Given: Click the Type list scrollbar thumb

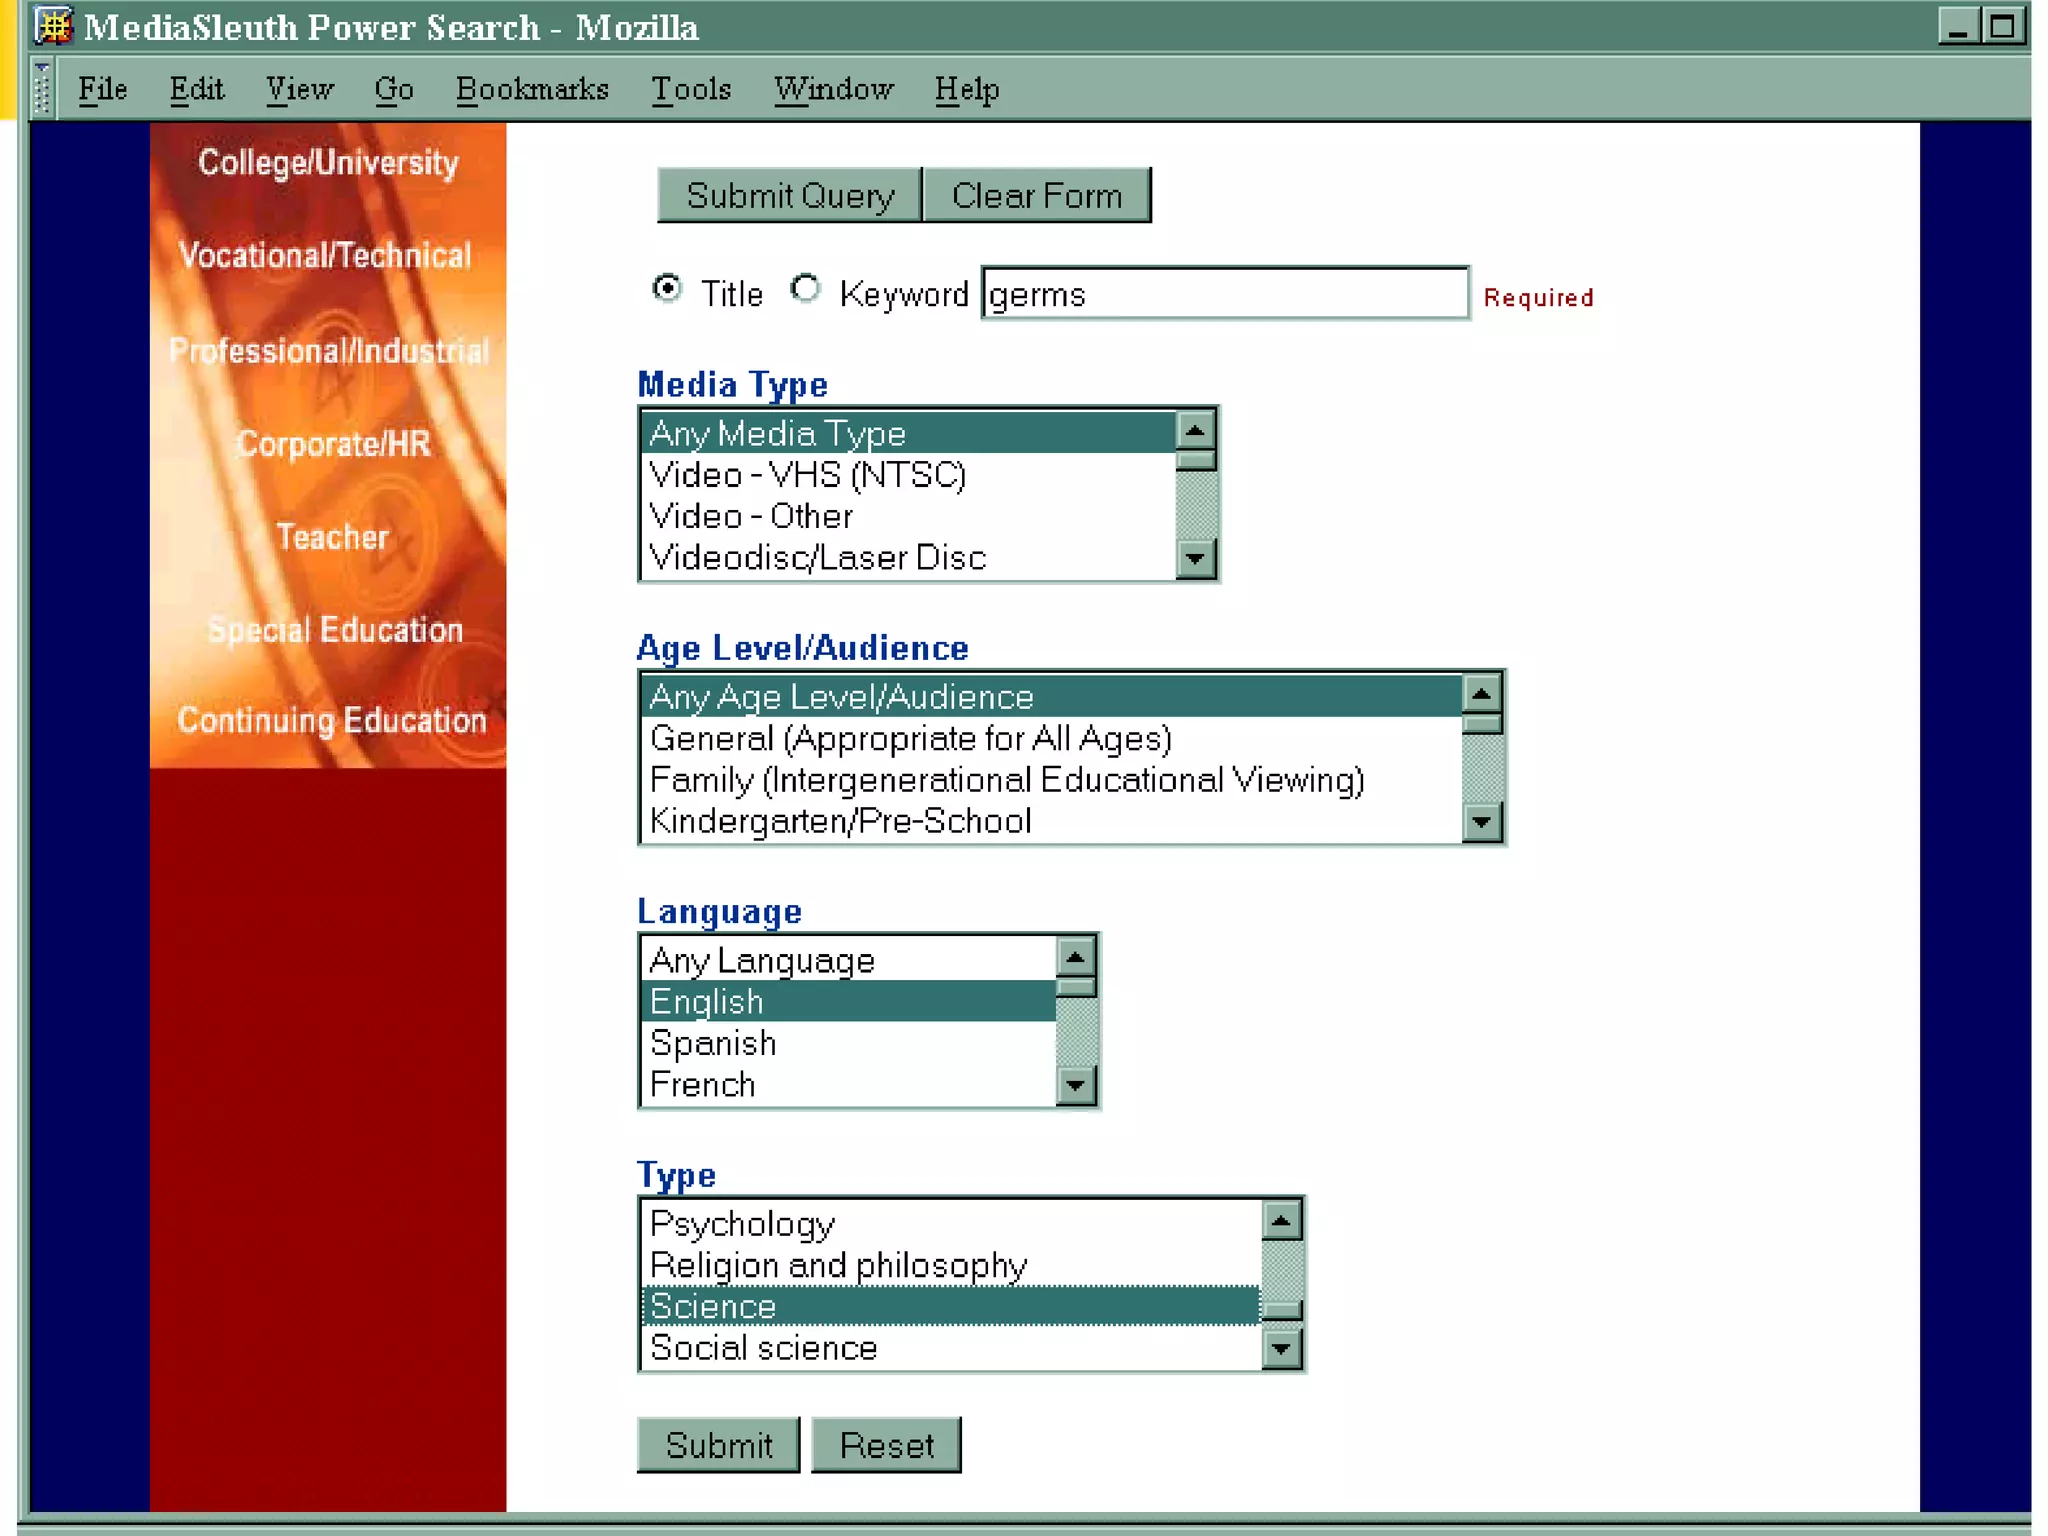Looking at the screenshot, I should tap(1282, 1309).
